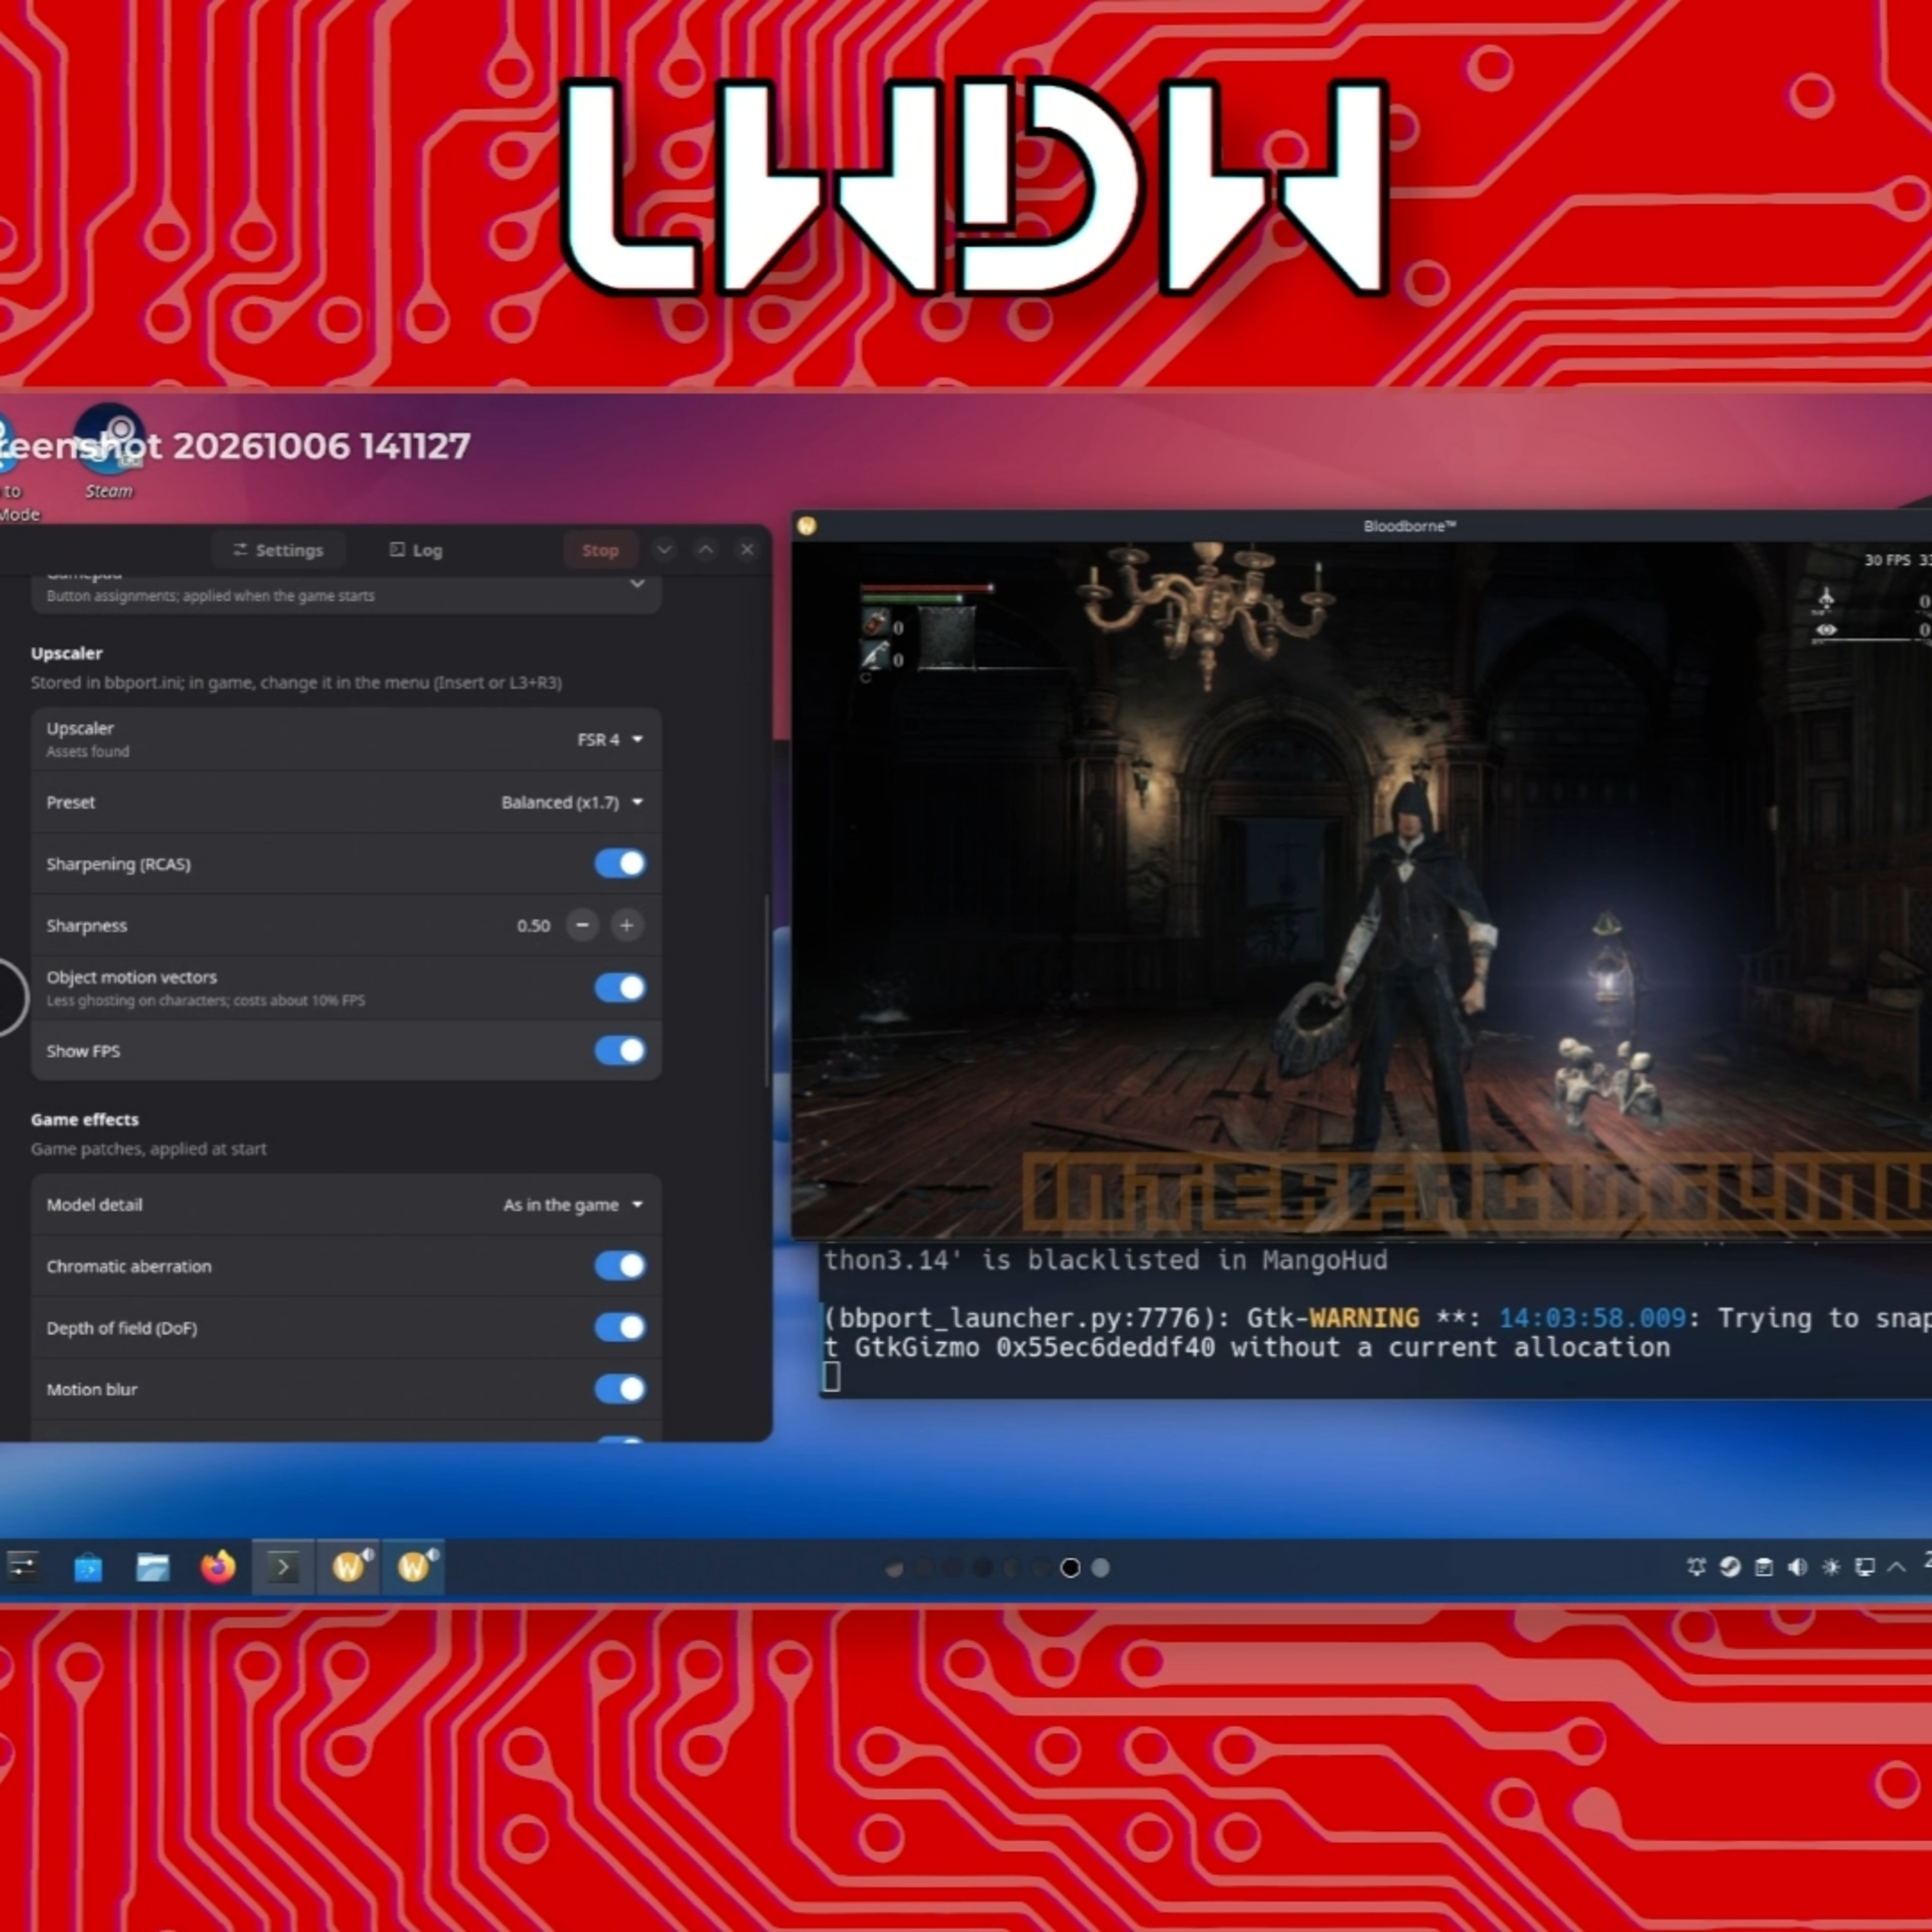
Task: Launch the Dolphin file manager from the taskbar
Action: tap(152, 1567)
